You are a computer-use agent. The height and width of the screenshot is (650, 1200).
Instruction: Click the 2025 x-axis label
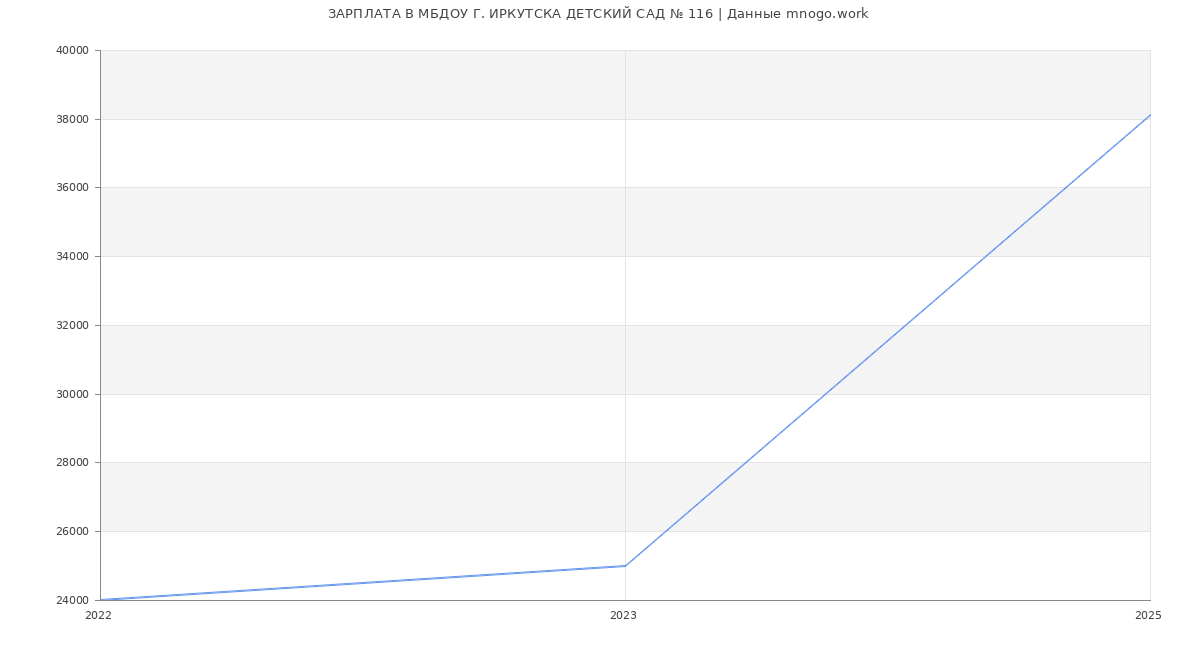click(1148, 616)
